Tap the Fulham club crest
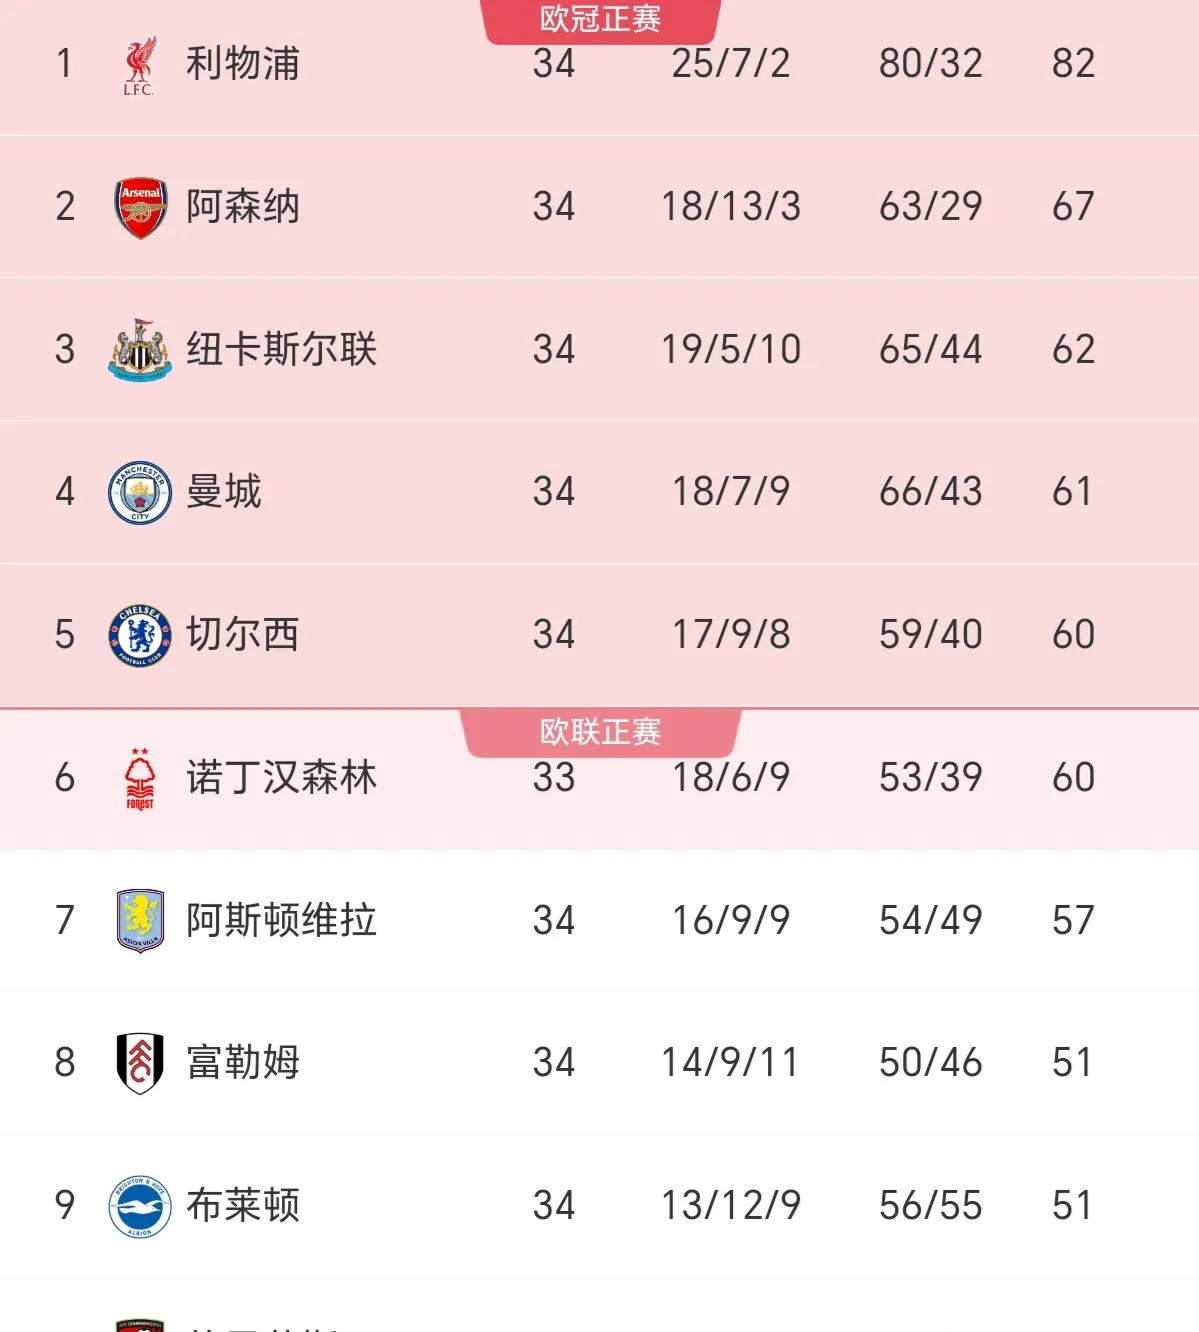This screenshot has height=1332, width=1199. coord(140,1063)
